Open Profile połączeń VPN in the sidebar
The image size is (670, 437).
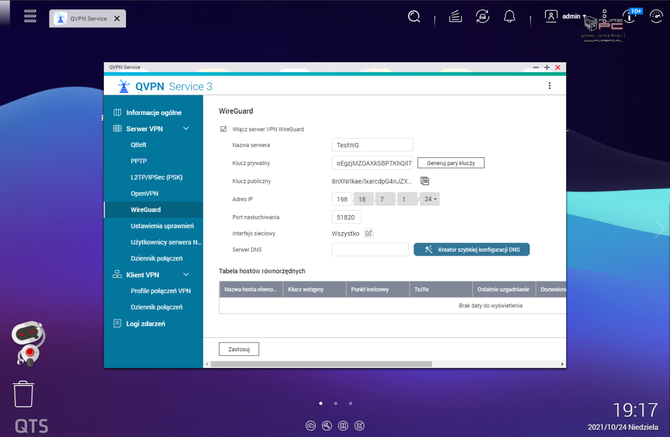161,291
